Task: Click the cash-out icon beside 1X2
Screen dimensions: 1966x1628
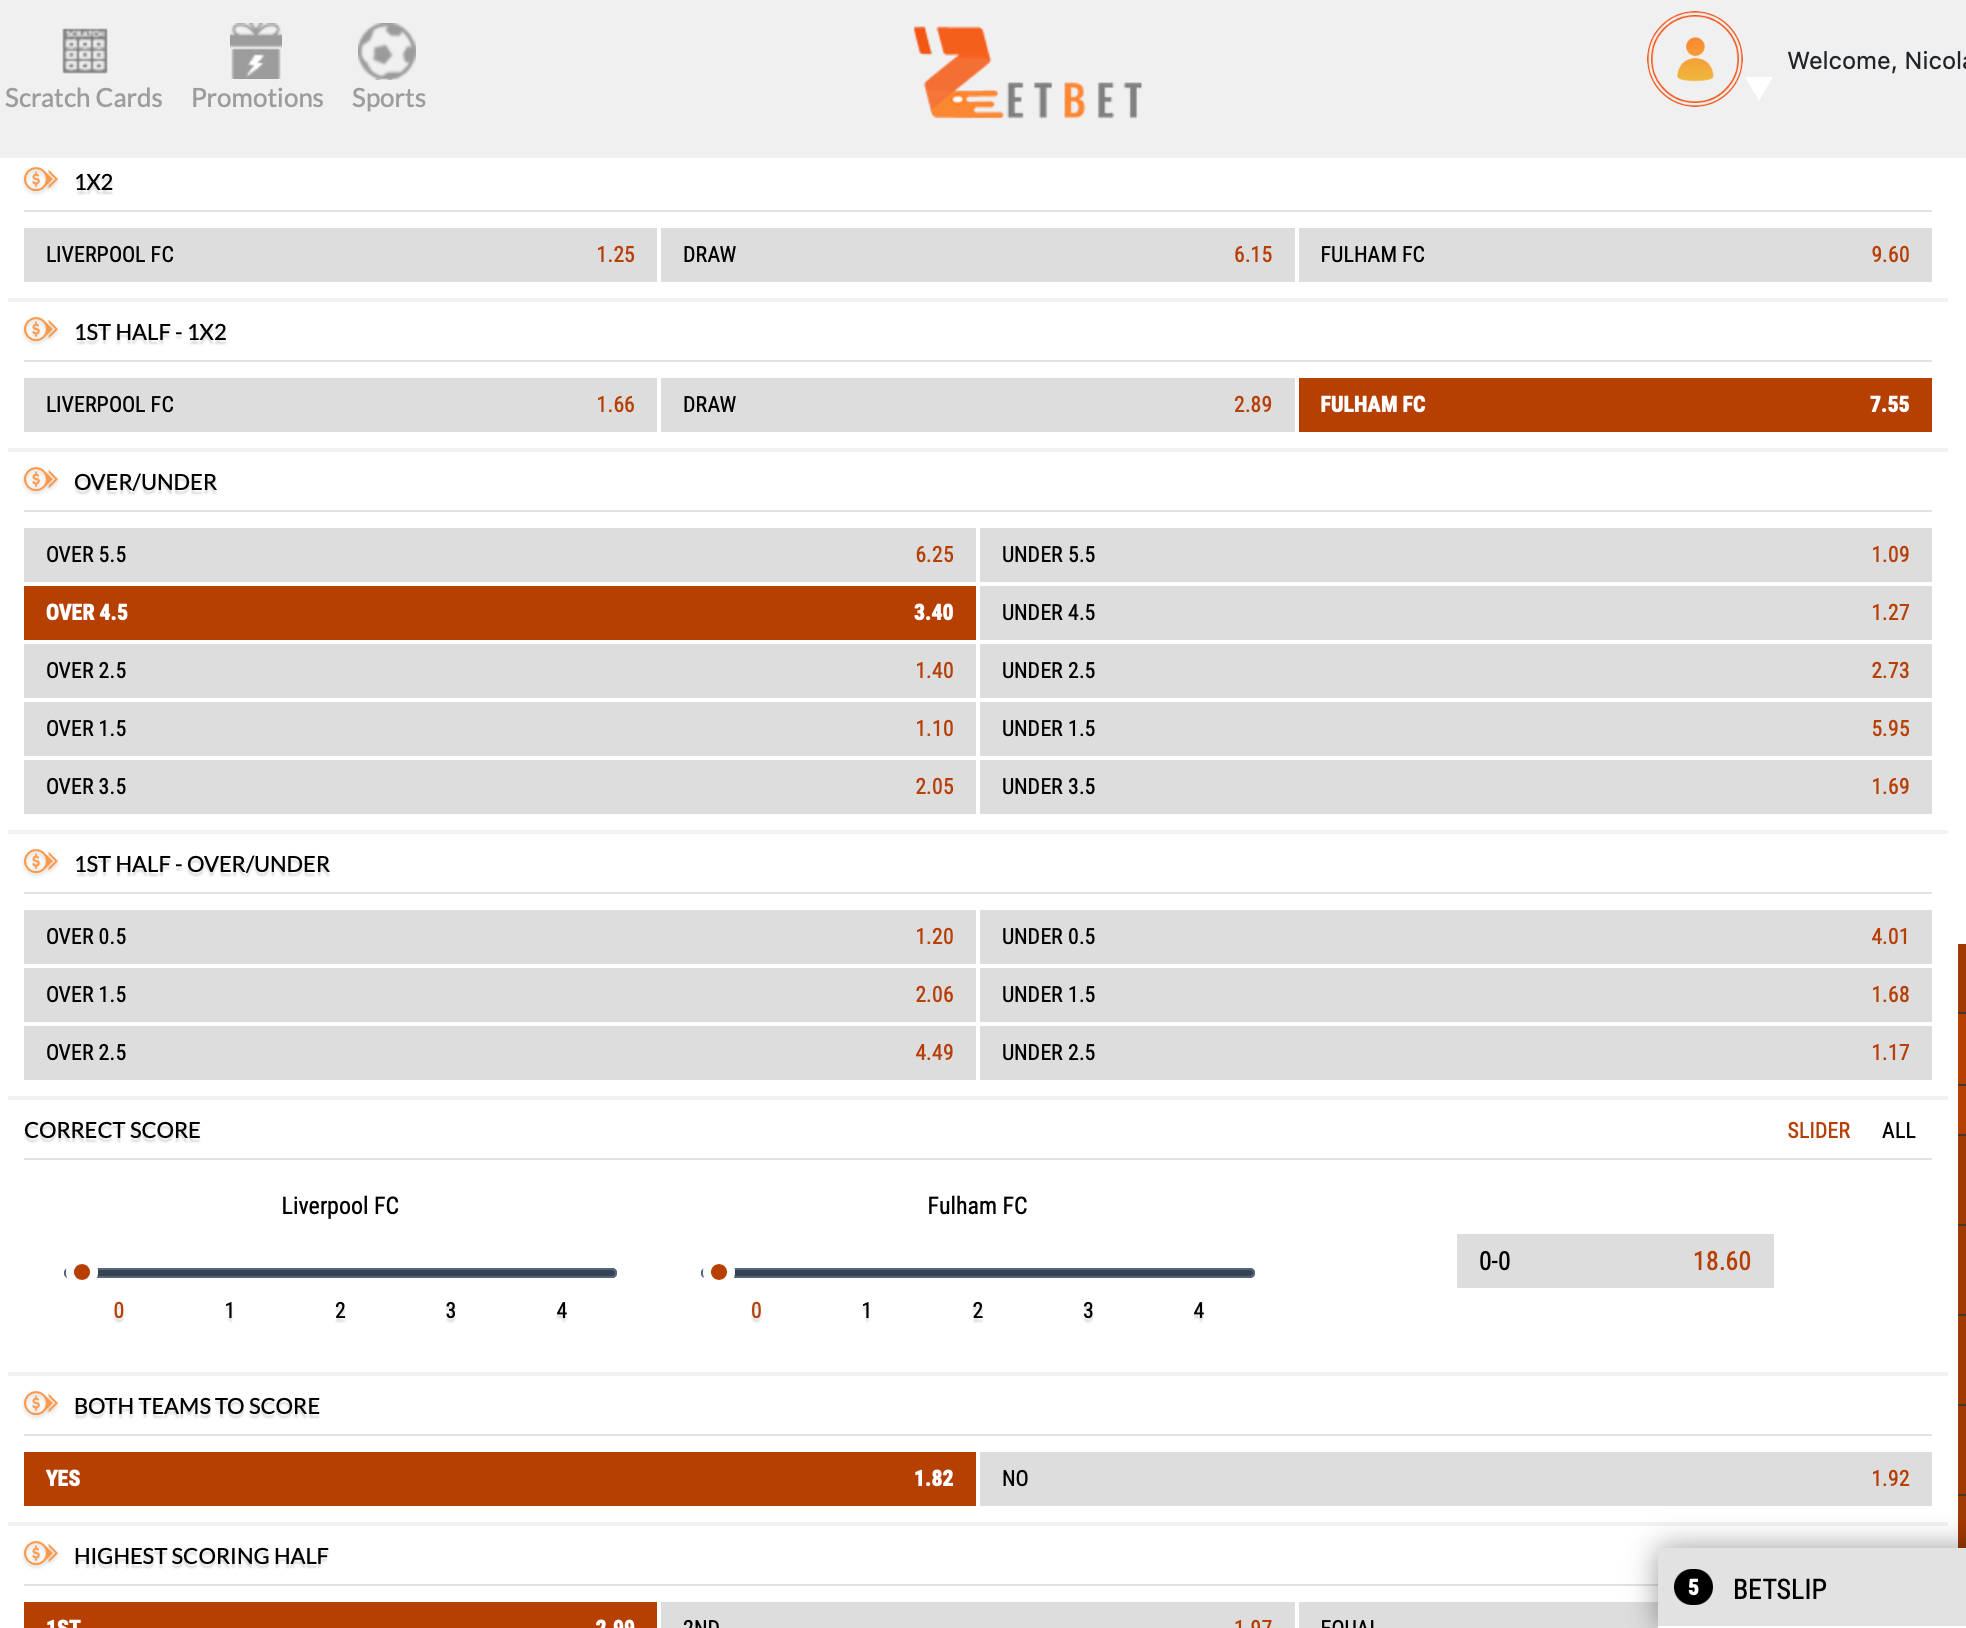Action: [x=41, y=180]
